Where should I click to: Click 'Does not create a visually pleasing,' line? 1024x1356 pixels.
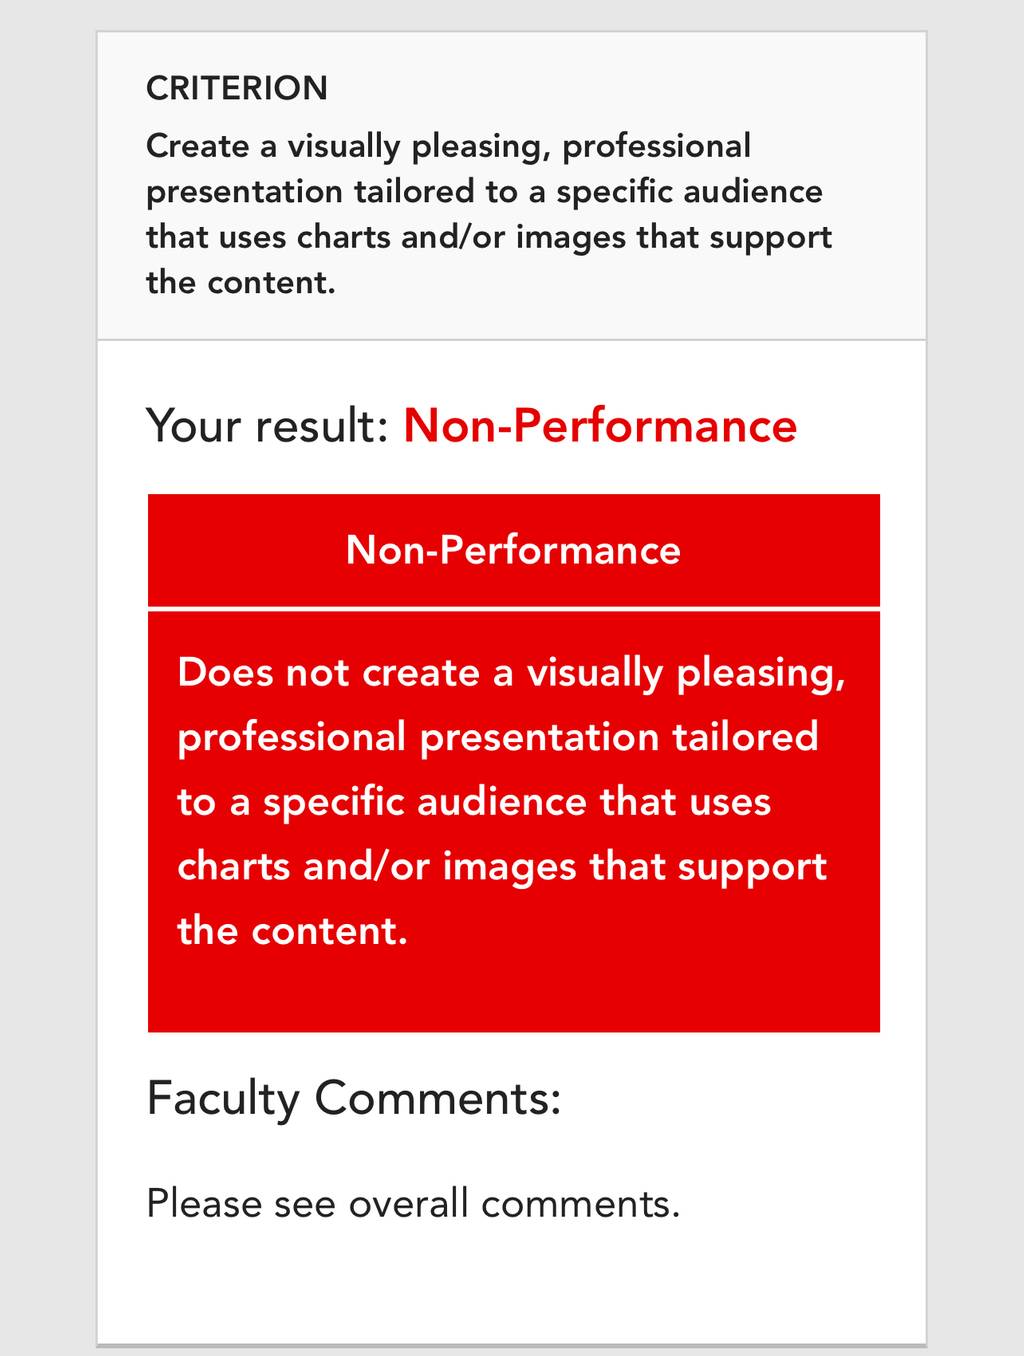pyautogui.click(x=511, y=673)
